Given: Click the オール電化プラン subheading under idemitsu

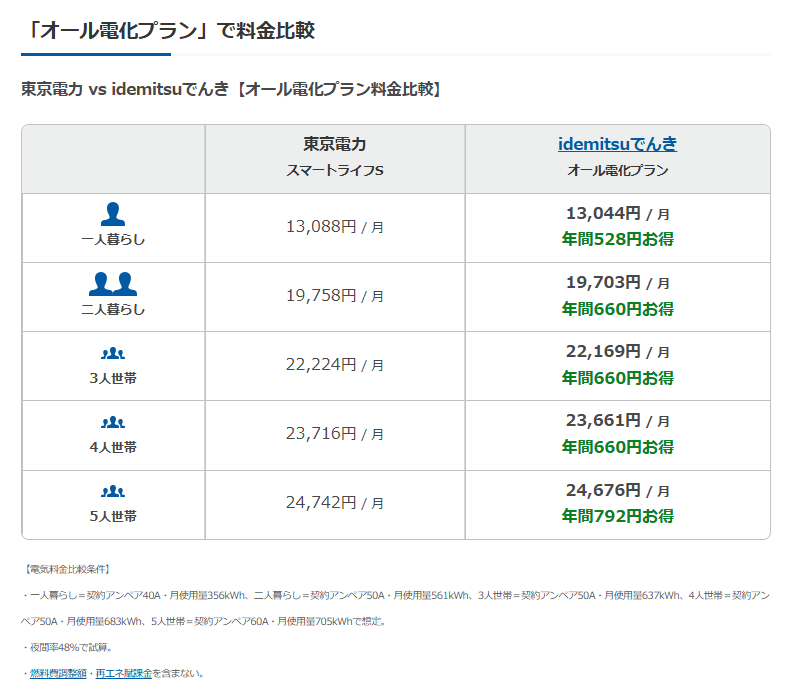Looking at the screenshot, I should click(618, 170).
